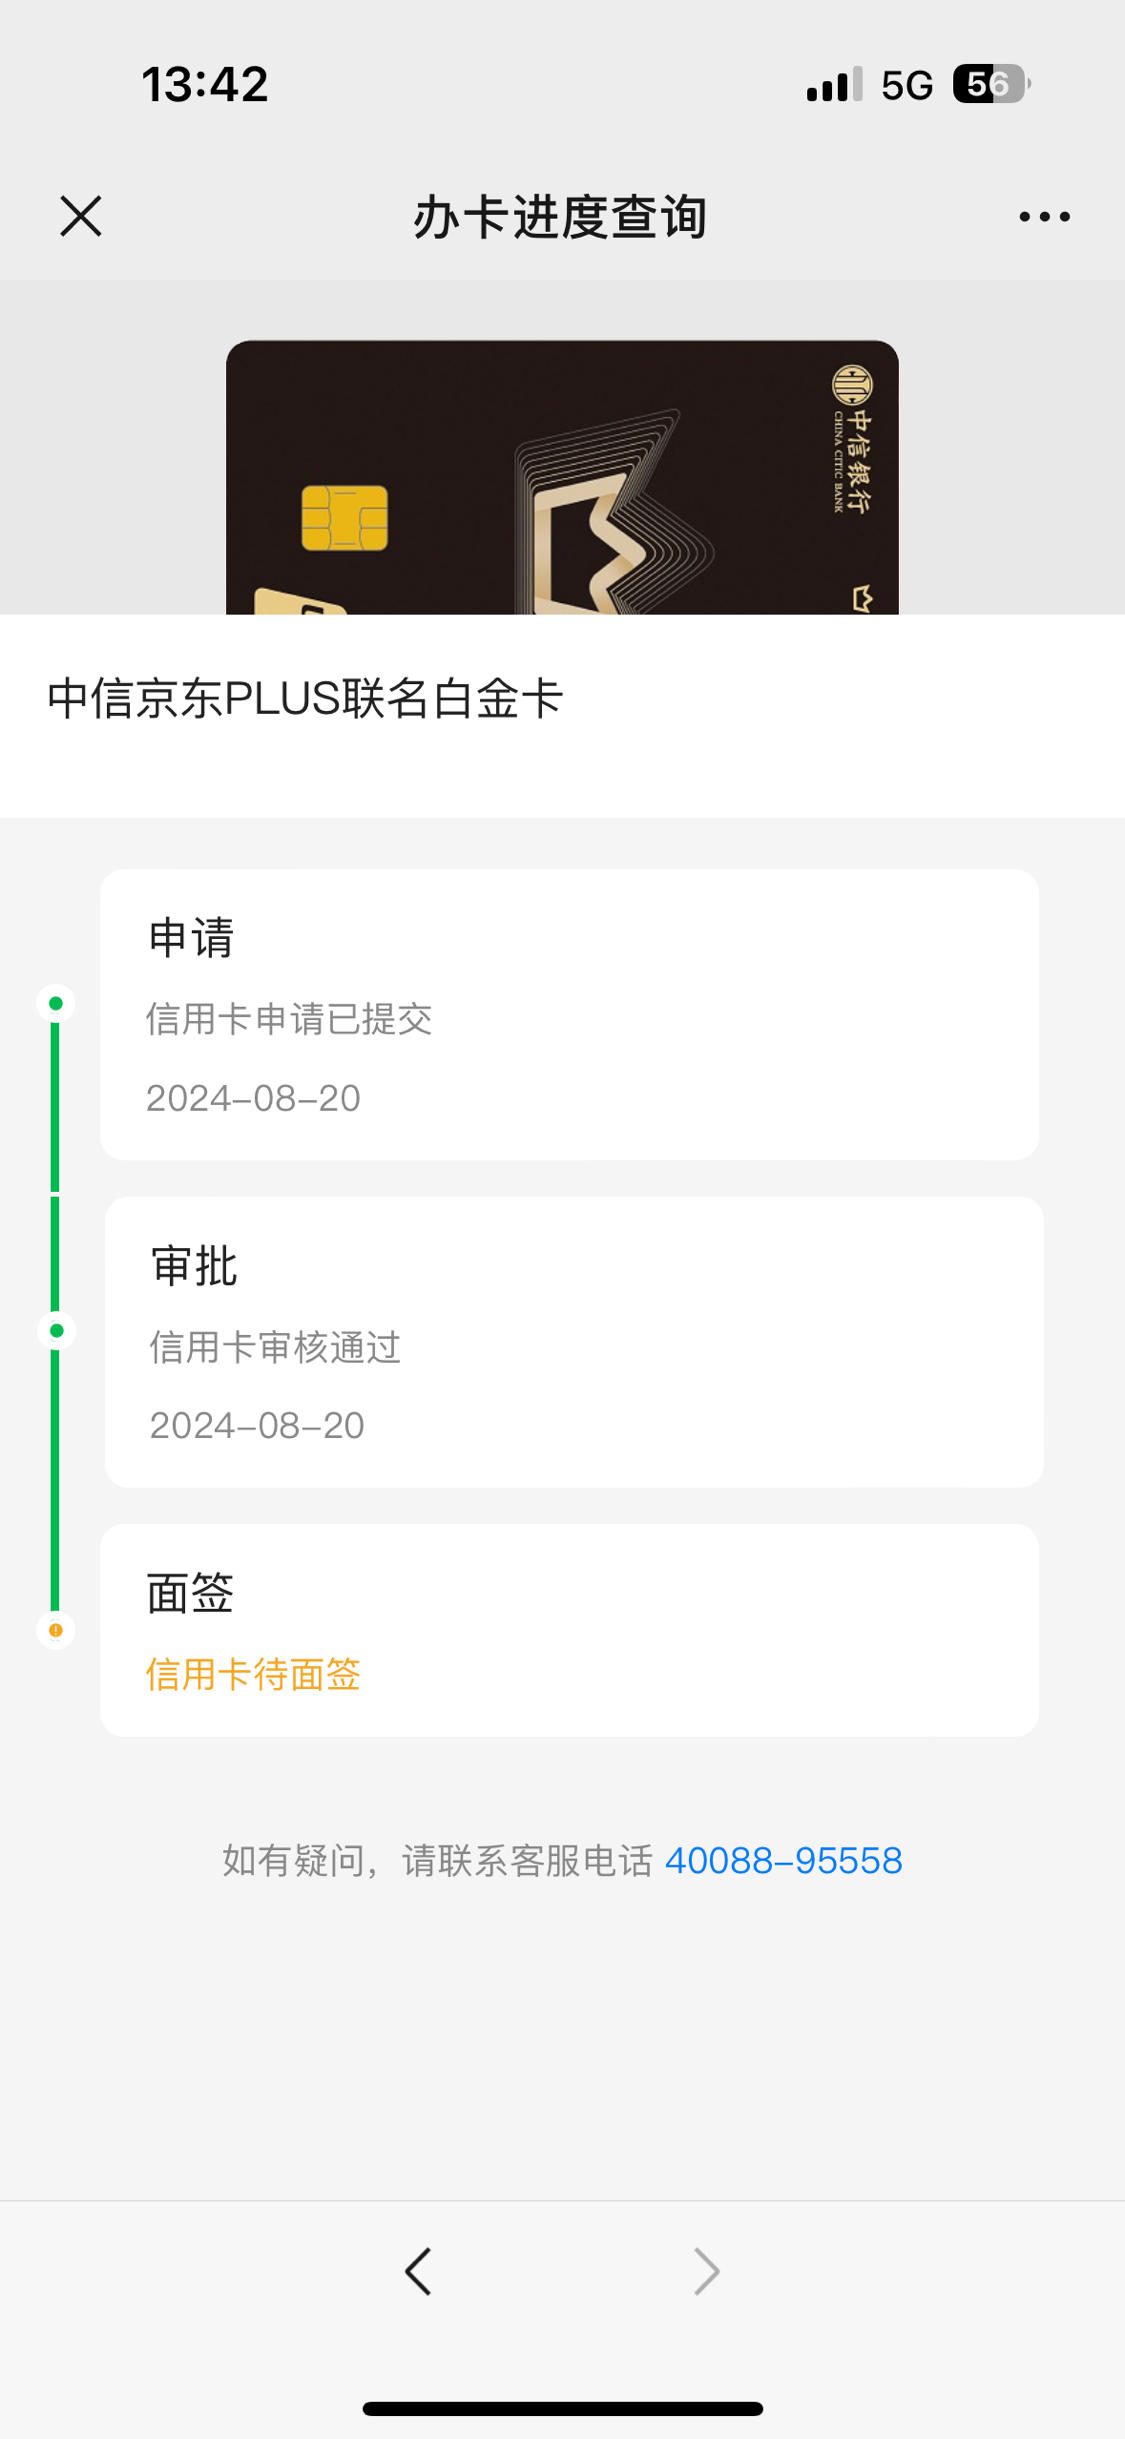Call customer service number 40088-95558
The width and height of the screenshot is (1125, 2439).
pos(784,1860)
